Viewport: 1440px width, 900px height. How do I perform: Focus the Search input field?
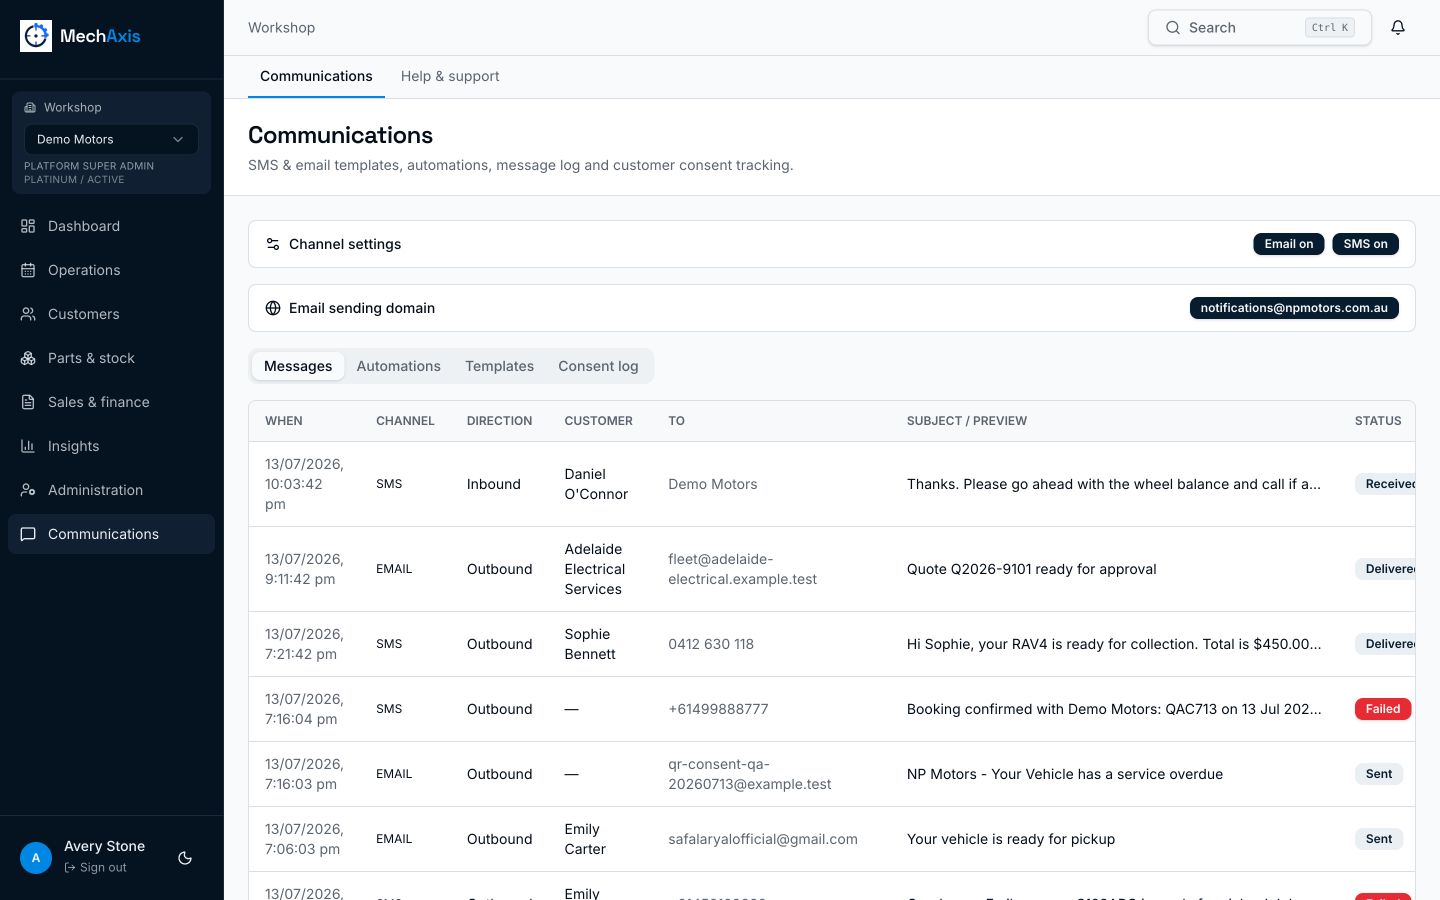[x=1259, y=28]
